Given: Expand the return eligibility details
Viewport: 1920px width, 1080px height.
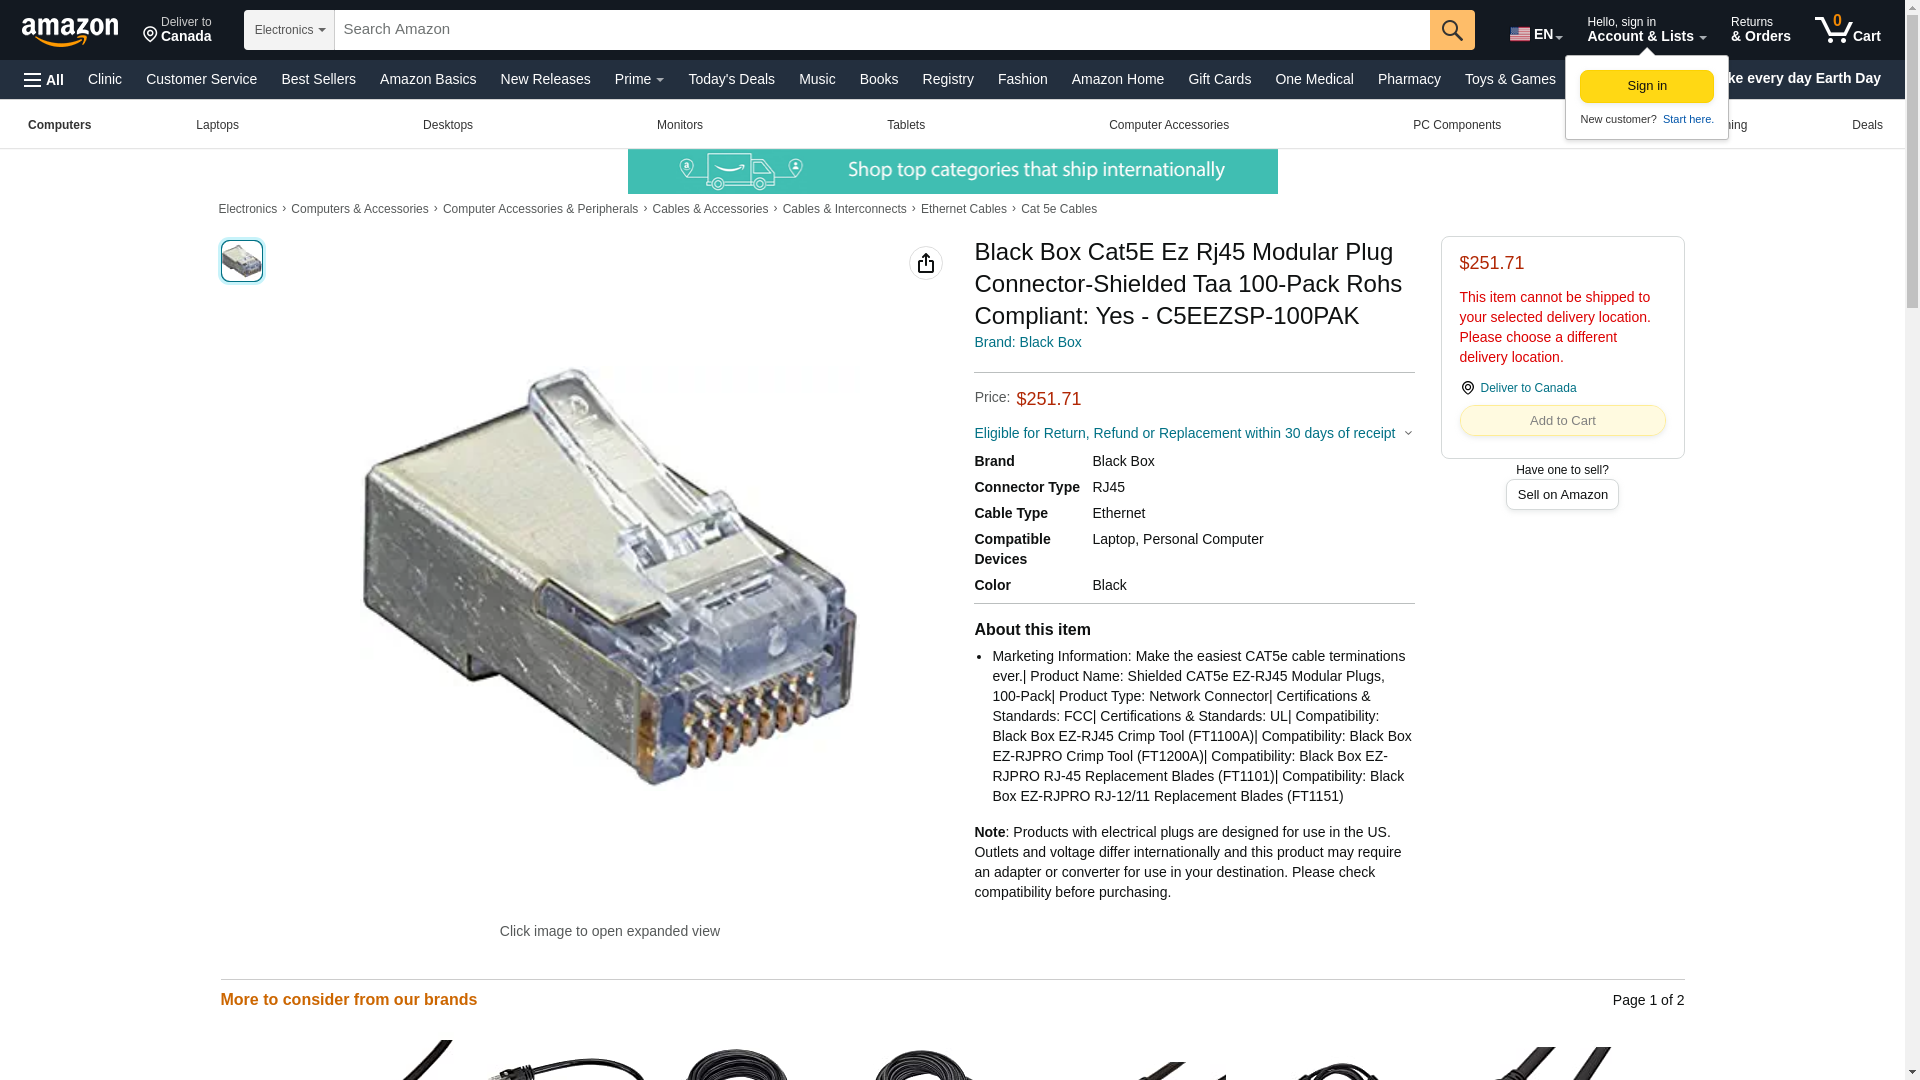Looking at the screenshot, I should [x=1193, y=433].
